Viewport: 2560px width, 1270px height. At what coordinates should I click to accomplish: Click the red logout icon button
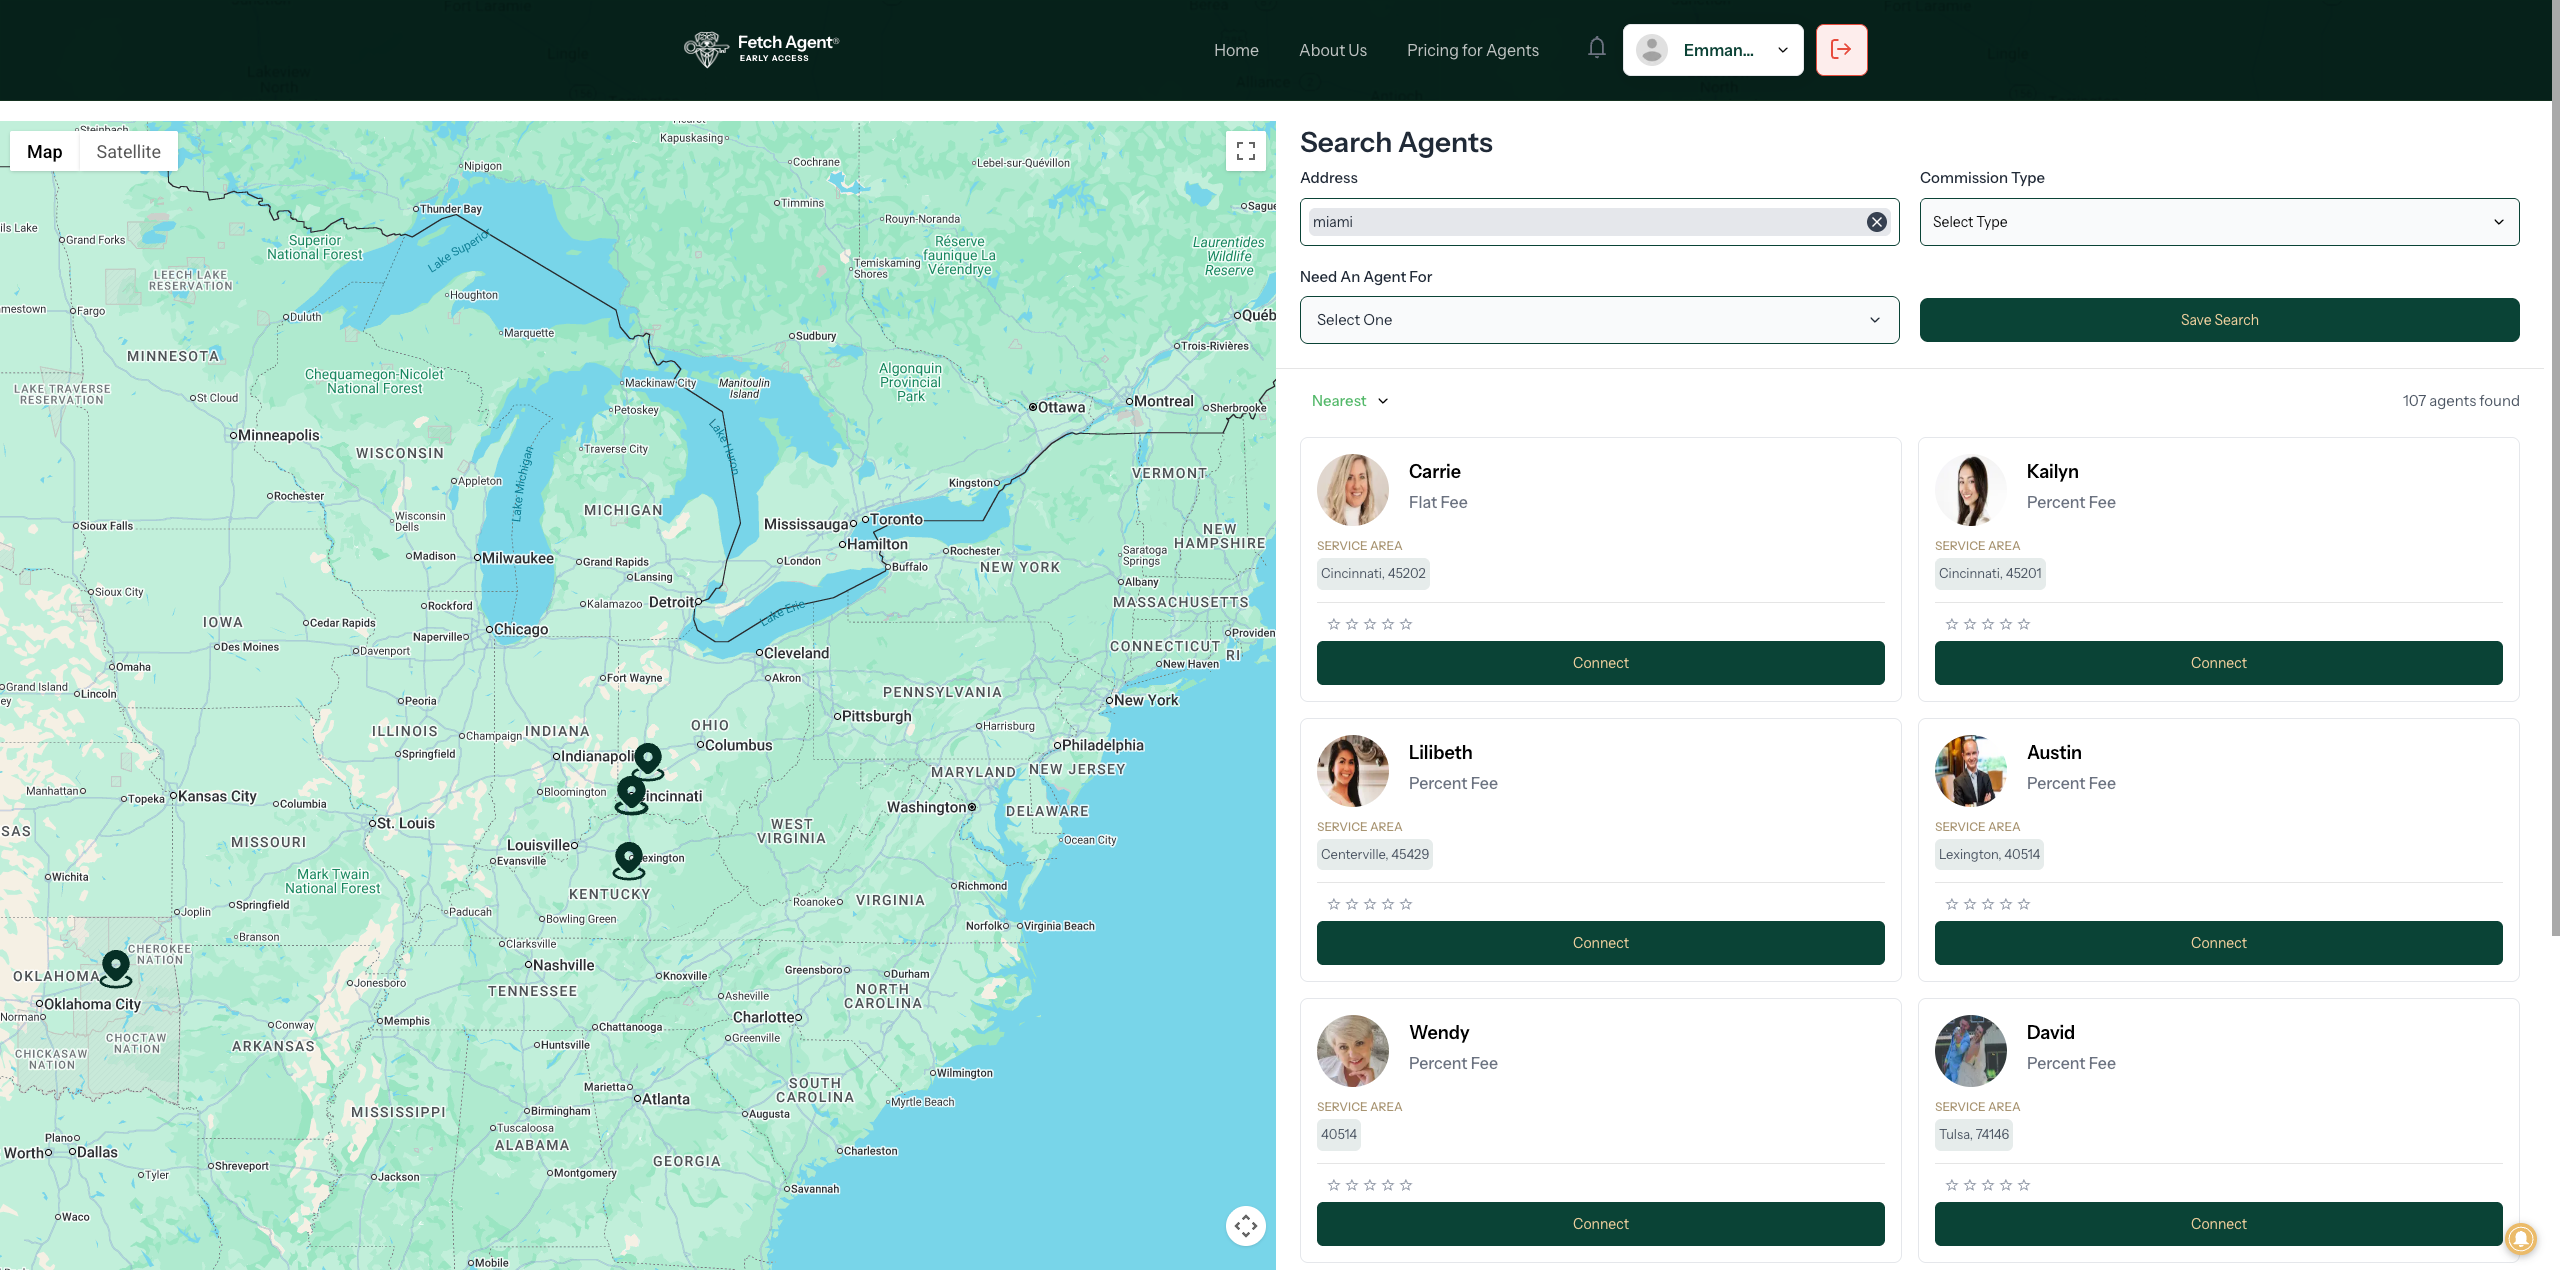pos(1841,50)
